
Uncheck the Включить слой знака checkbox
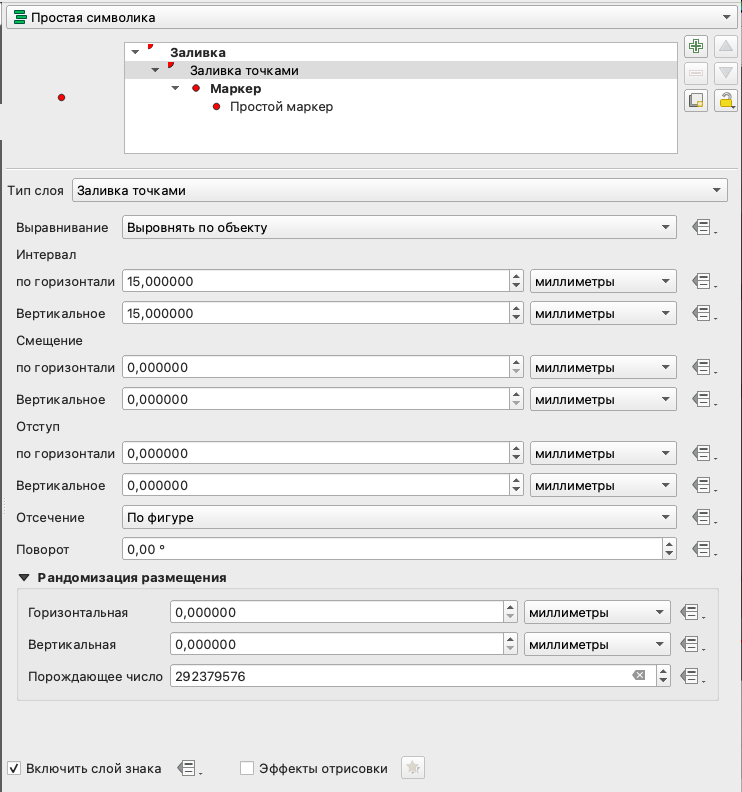pos(14,768)
